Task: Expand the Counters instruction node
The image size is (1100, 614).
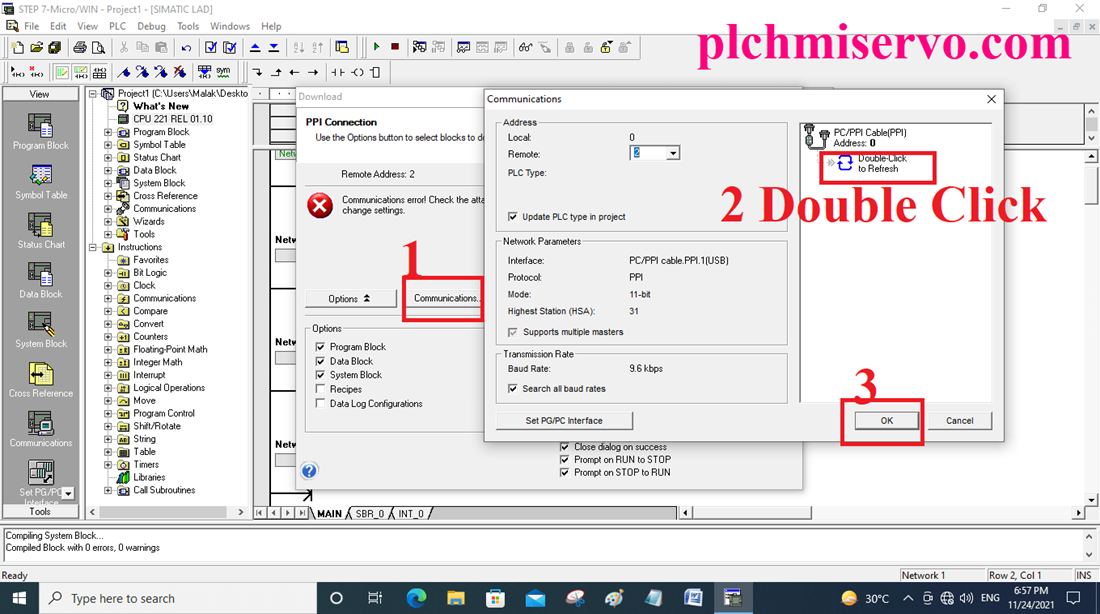Action: point(108,337)
